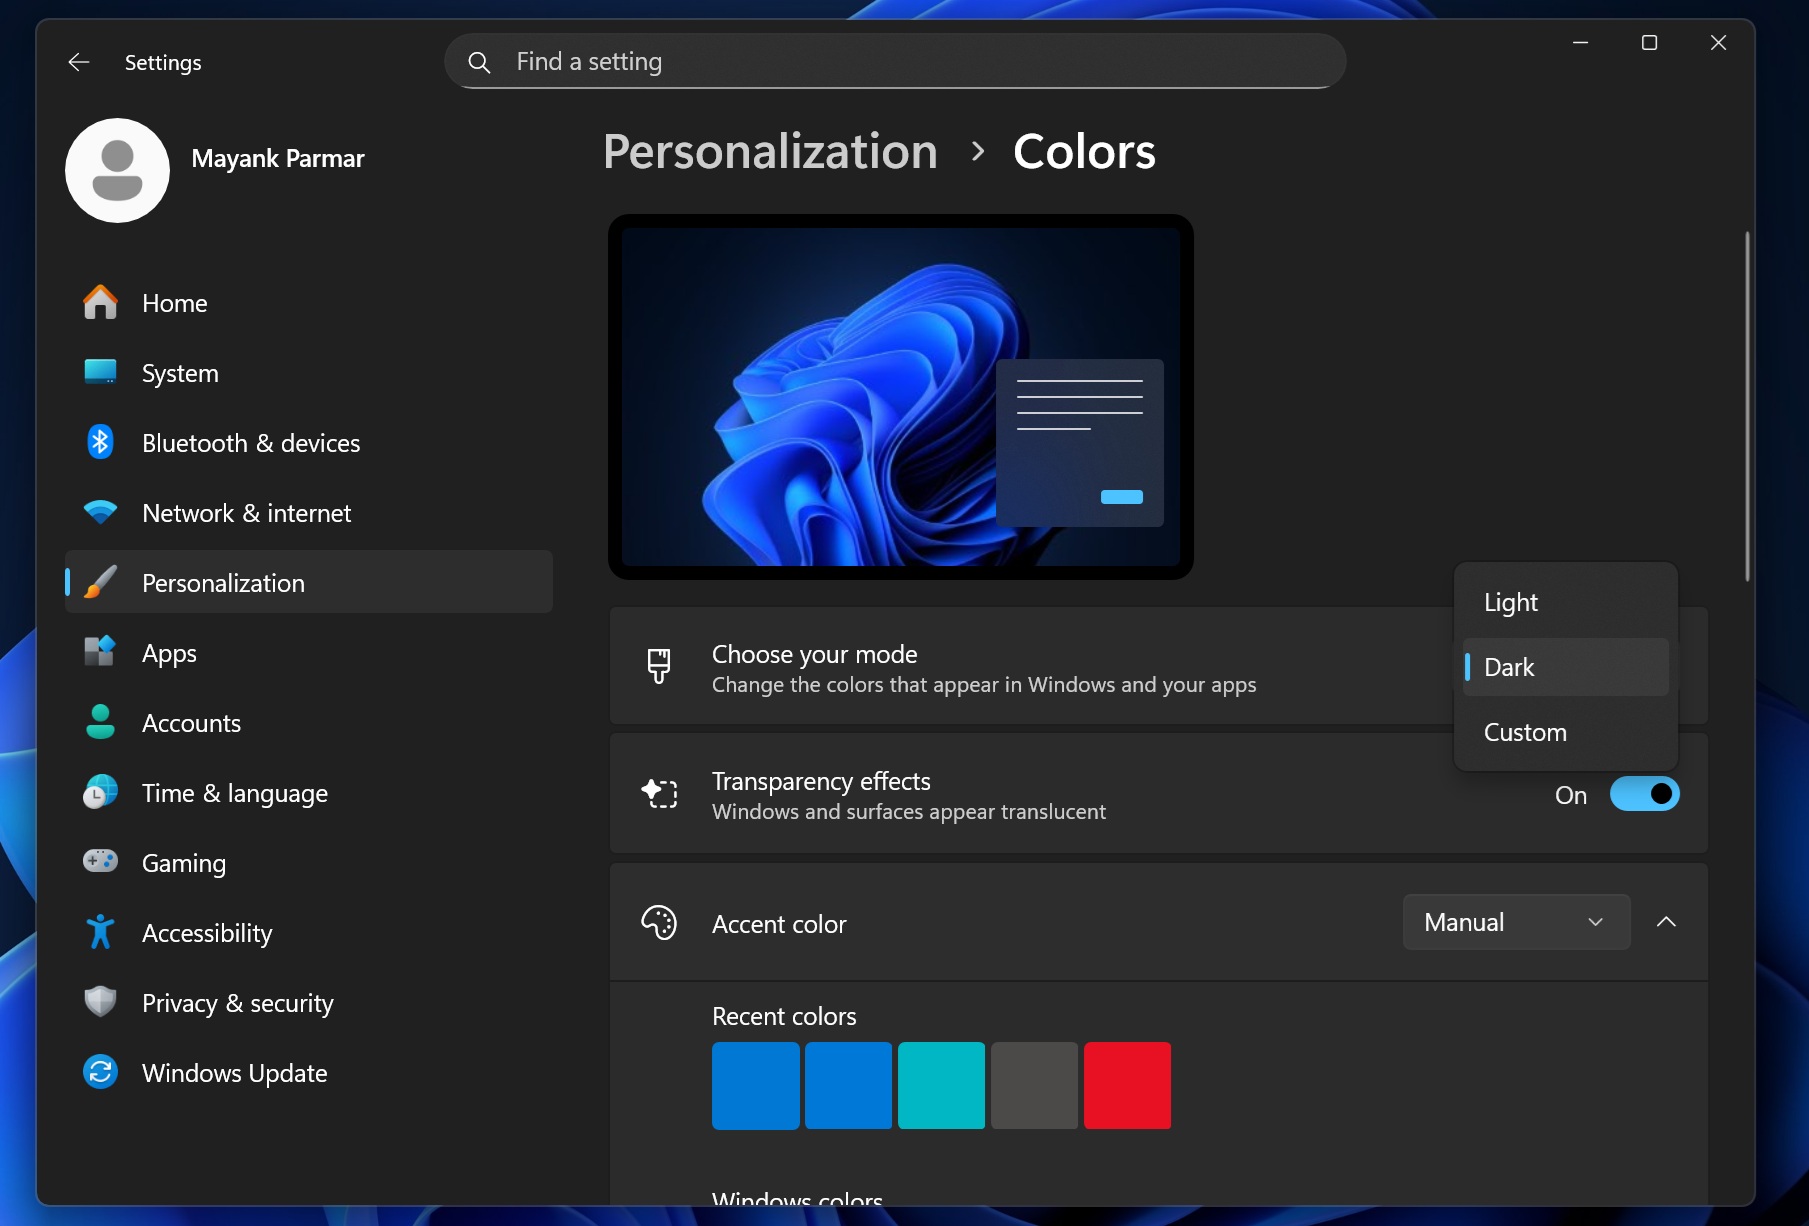Viewport: 1809px width, 1226px height.
Task: Click the Accent color palette icon
Action: [x=660, y=922]
